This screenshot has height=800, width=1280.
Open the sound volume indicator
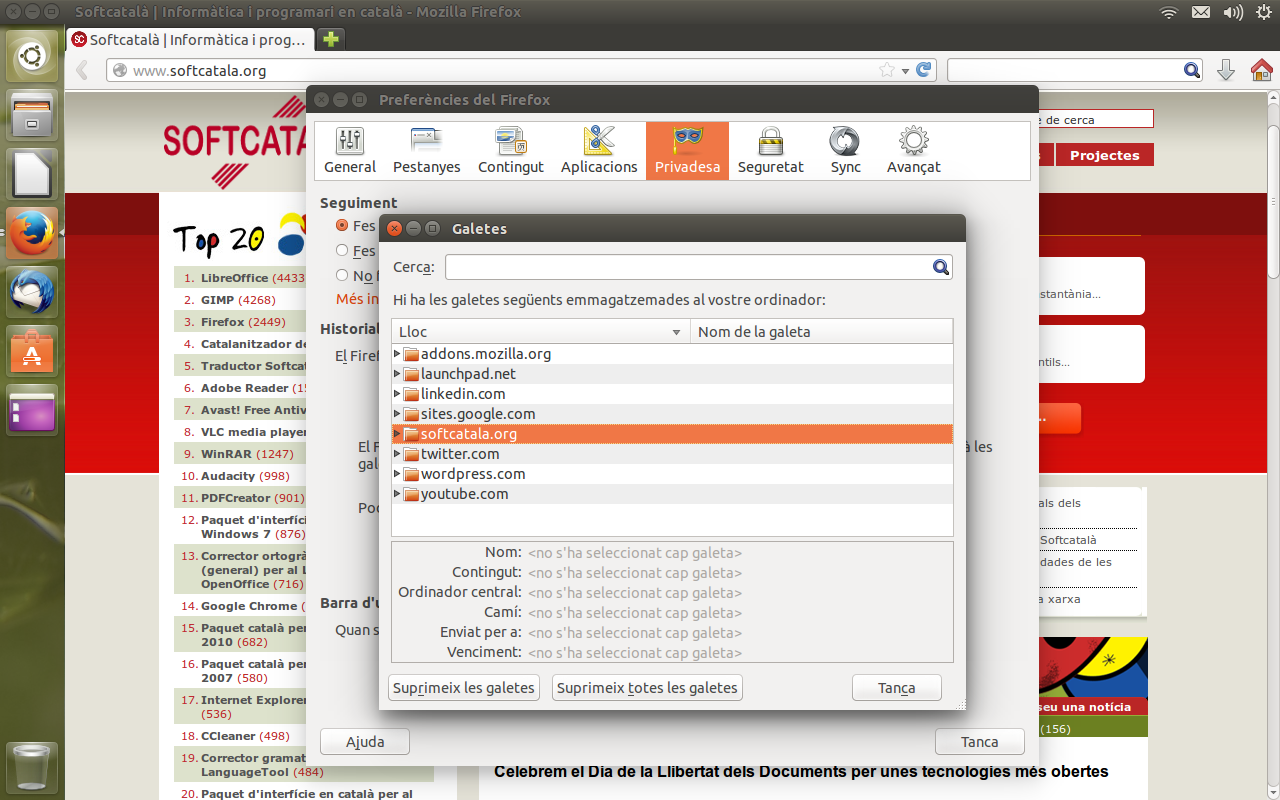click(x=1232, y=12)
